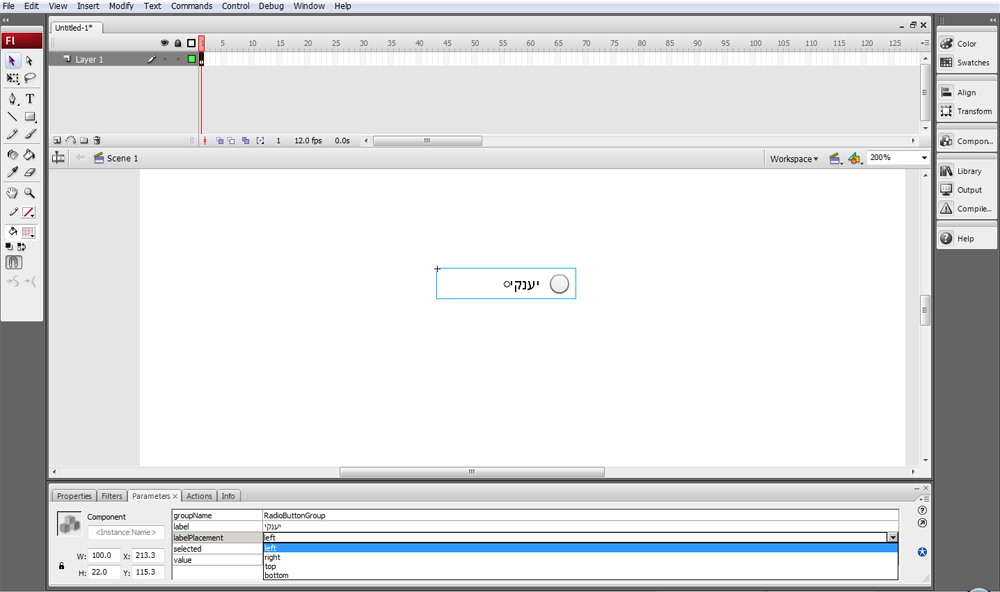Choose 'right' in labelPlacement list
The image size is (1000, 592).
(580, 557)
